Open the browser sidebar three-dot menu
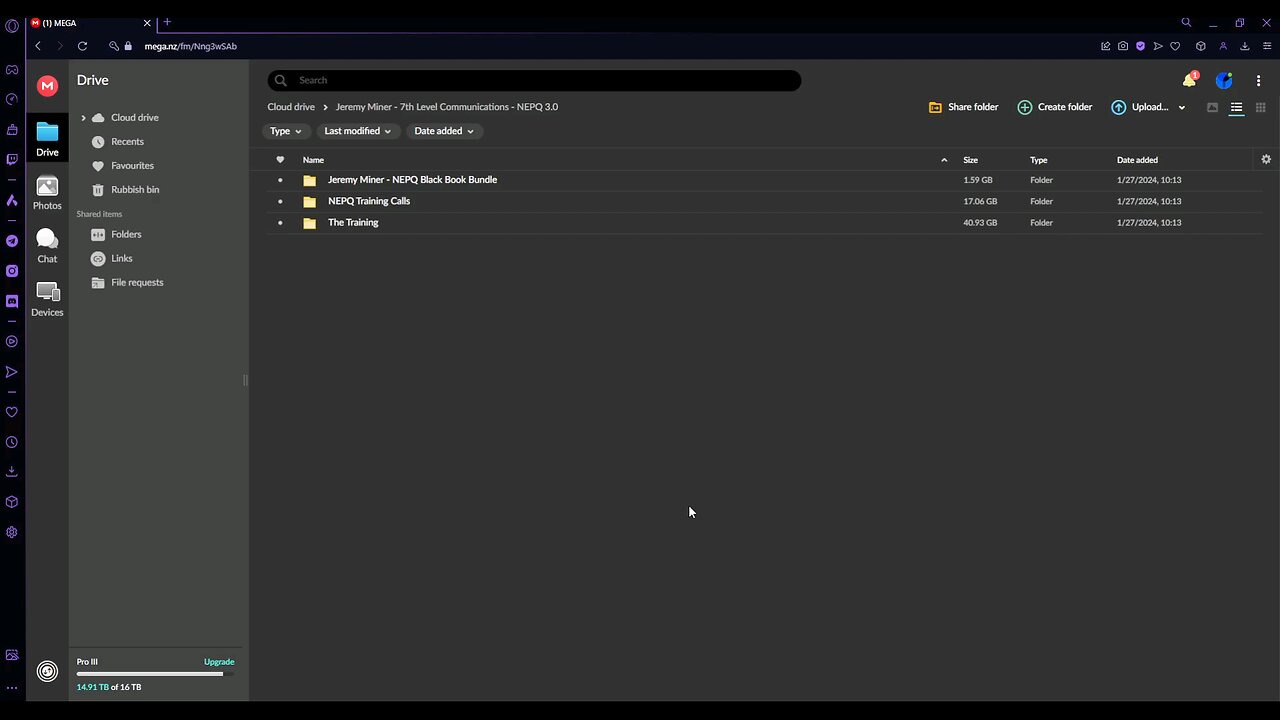1280x720 pixels. point(12,688)
